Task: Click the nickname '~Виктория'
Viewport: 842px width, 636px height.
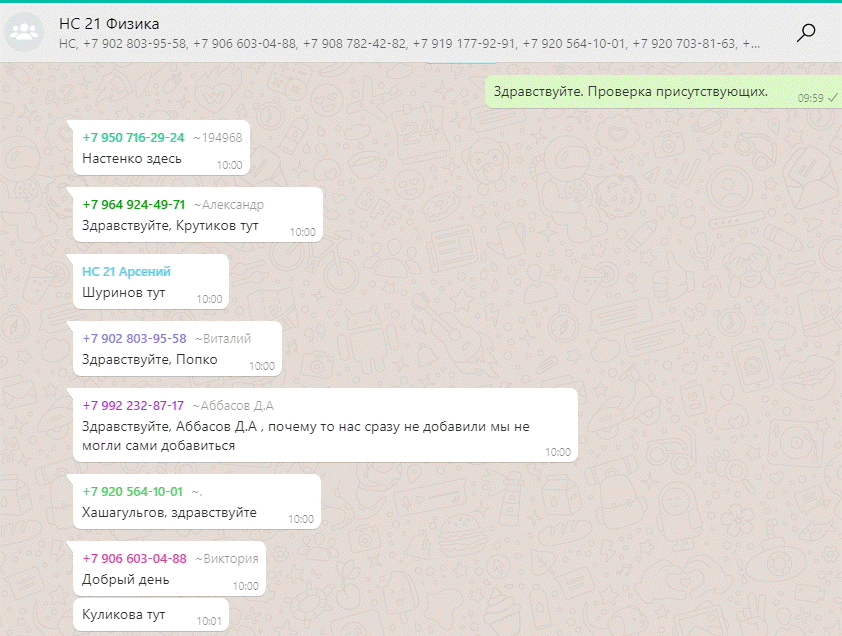Action: click(x=226, y=559)
